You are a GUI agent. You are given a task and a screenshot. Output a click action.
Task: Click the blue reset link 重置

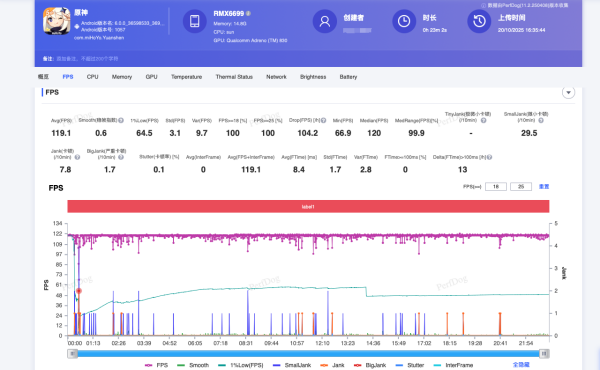(544, 187)
